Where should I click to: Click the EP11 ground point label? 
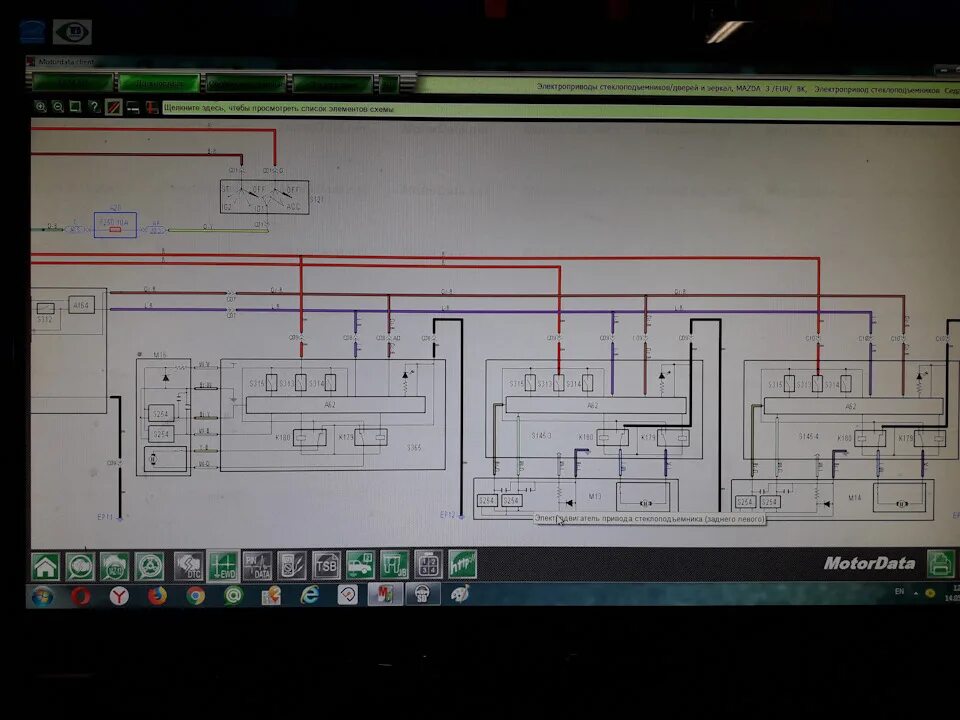point(105,517)
